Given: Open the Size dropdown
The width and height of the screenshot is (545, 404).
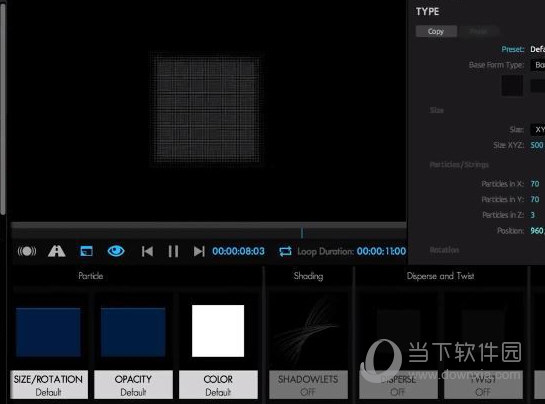Looking at the screenshot, I should point(538,130).
